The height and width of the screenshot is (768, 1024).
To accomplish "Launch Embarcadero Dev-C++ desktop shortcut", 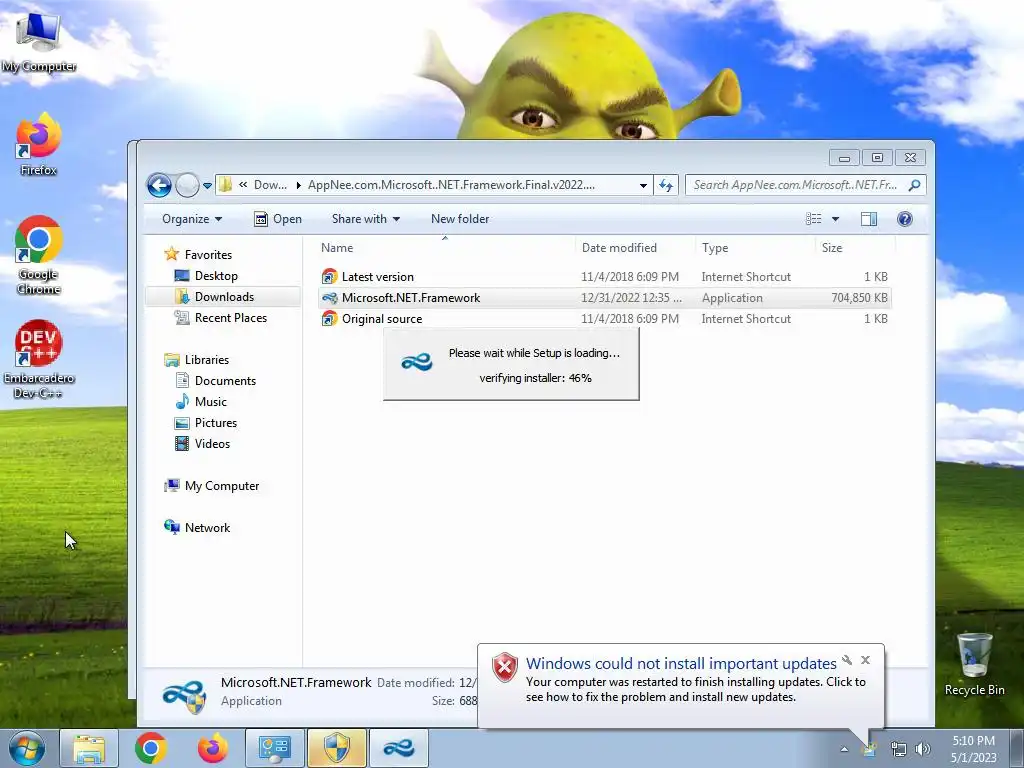I will point(39,359).
